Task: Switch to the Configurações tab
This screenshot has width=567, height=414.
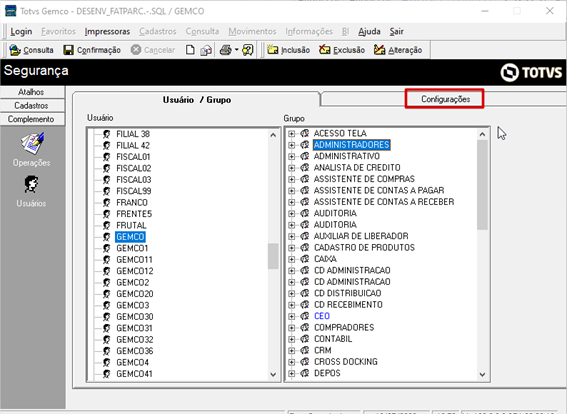Action: pos(445,99)
